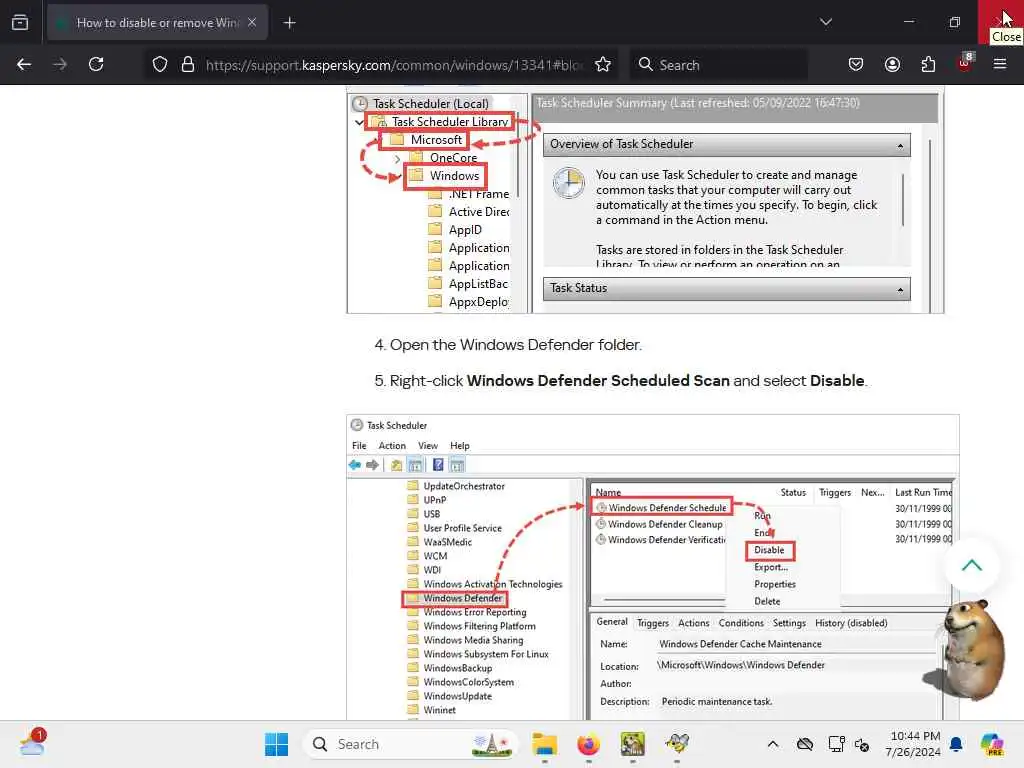Click the scroll-to-top arrow button on the page

[972, 566]
